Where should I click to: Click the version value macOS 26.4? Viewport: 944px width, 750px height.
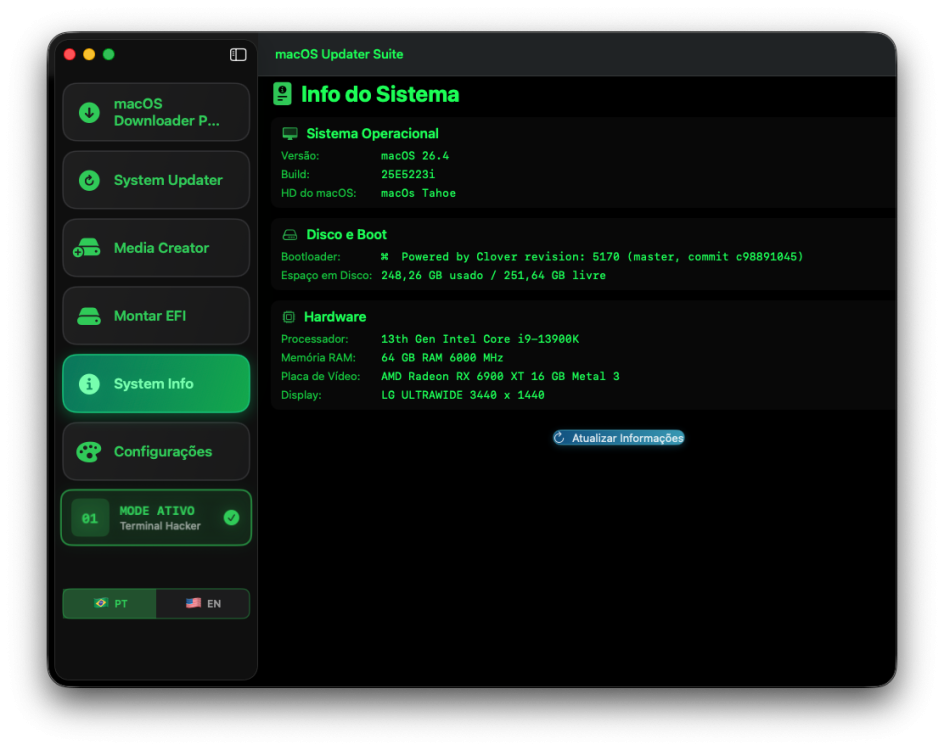(415, 156)
